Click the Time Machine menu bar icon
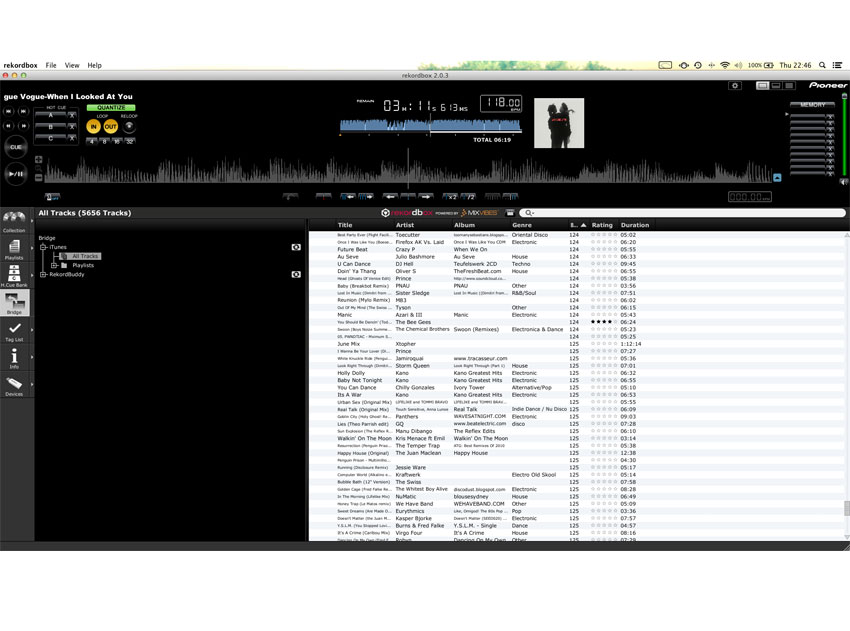The width and height of the screenshot is (850, 631). [x=698, y=65]
